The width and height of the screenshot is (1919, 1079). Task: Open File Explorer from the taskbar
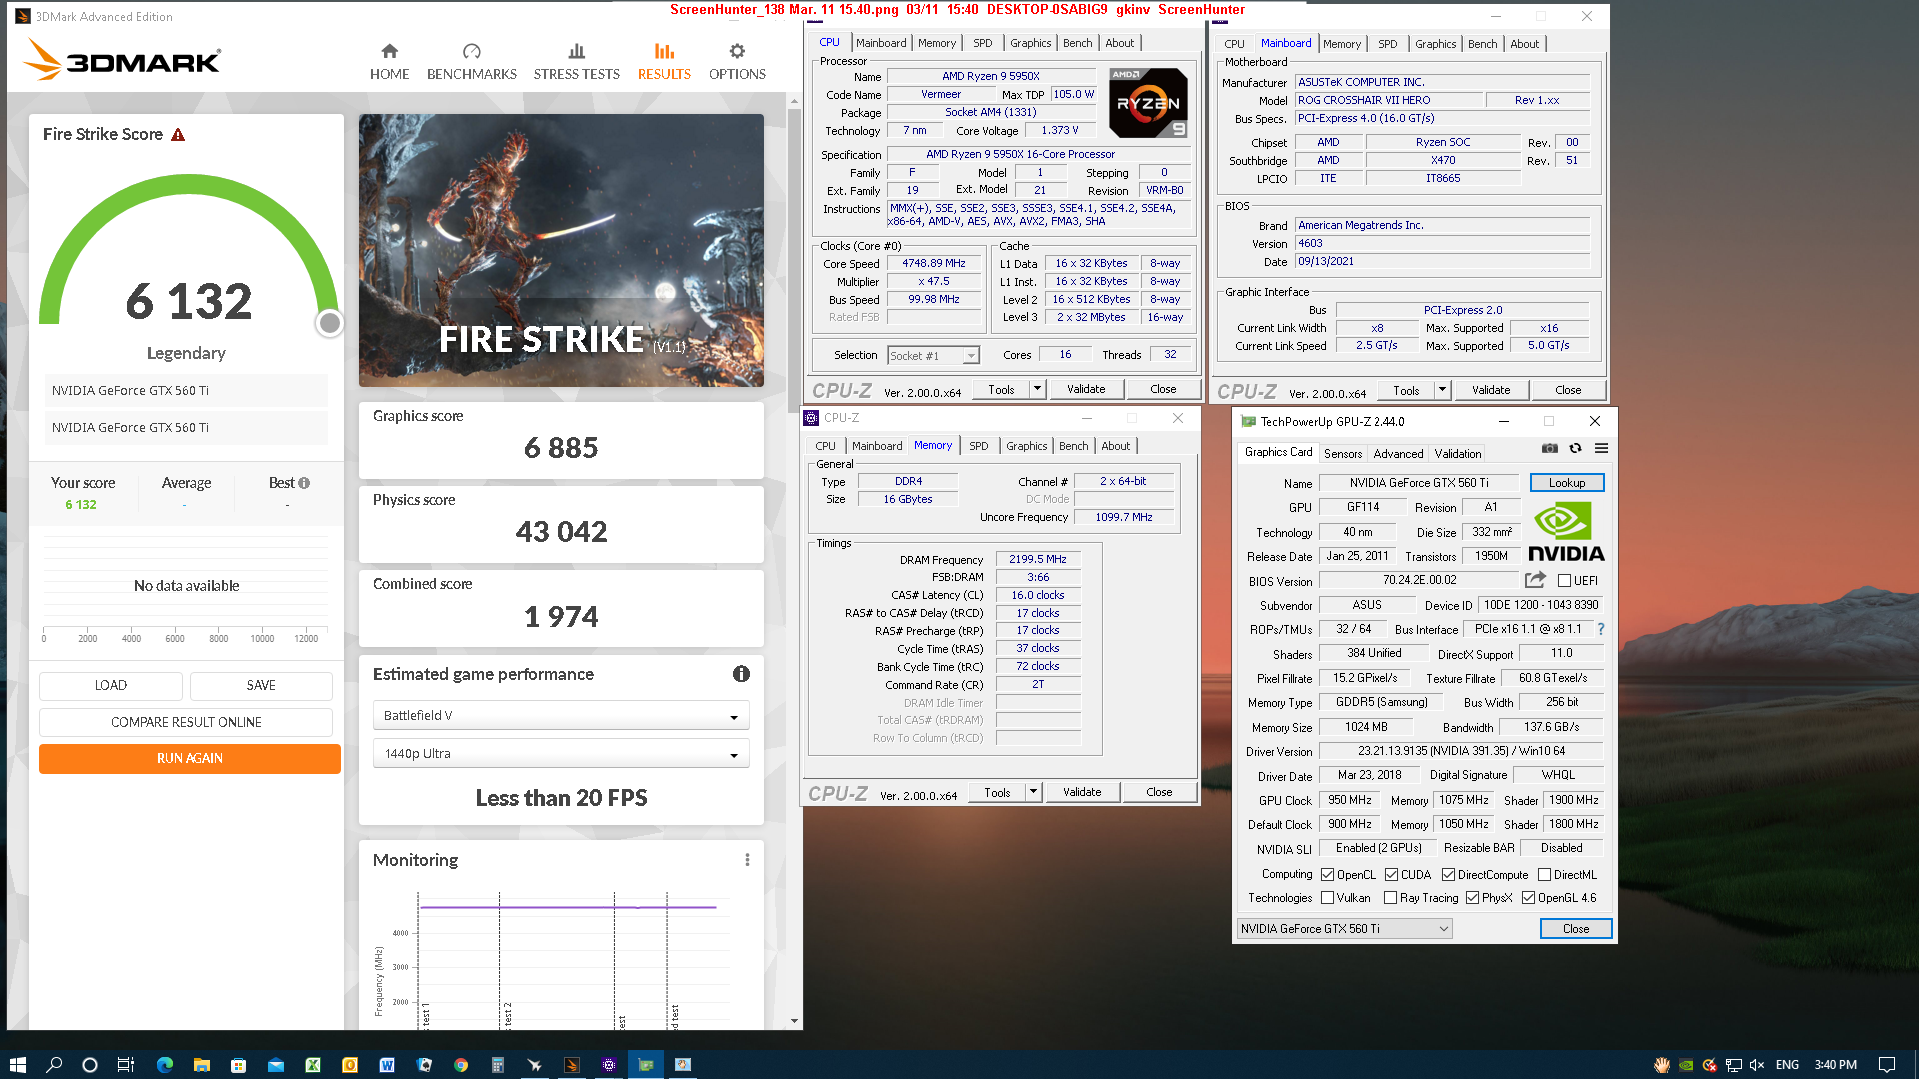click(201, 1065)
